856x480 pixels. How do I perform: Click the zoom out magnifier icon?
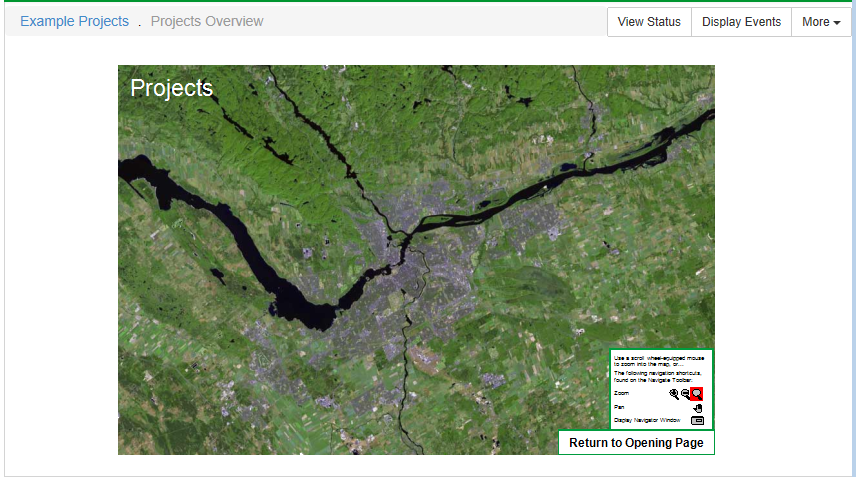685,394
